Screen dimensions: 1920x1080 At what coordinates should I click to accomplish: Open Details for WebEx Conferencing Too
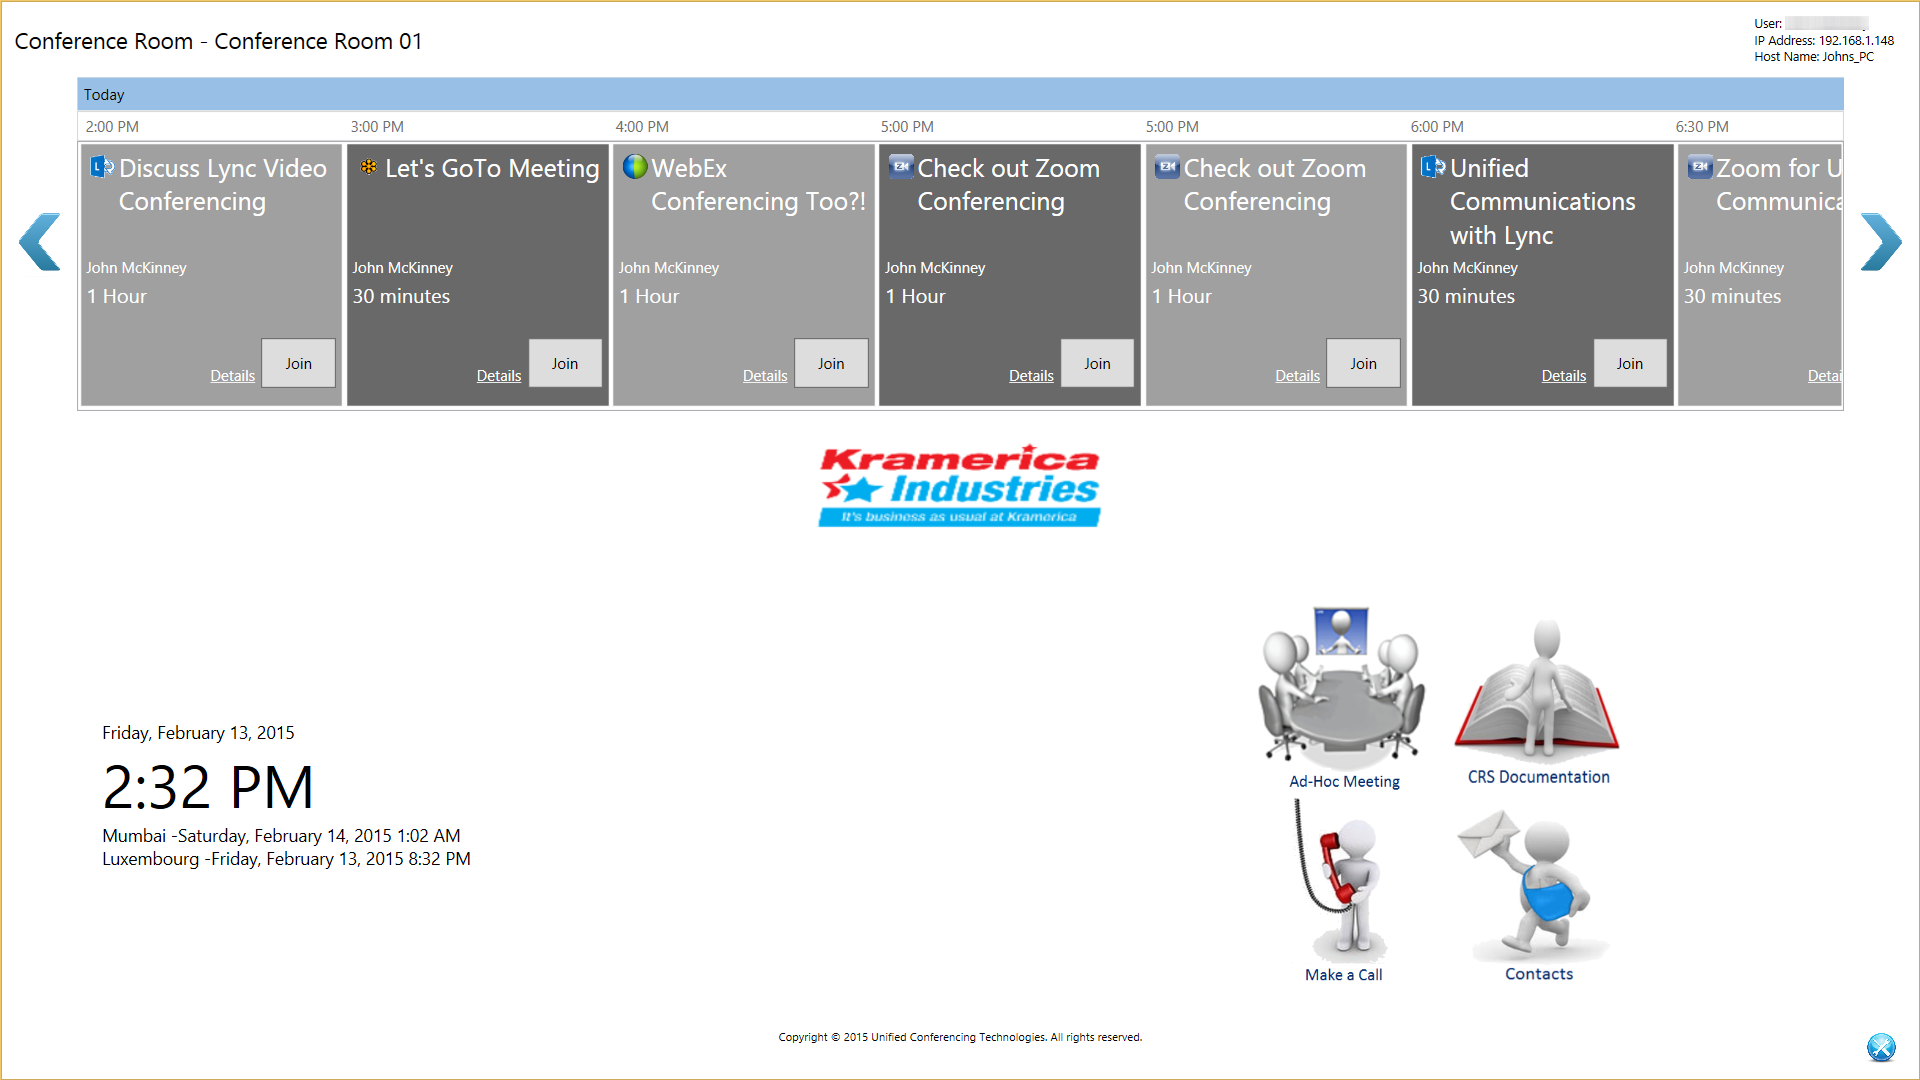[x=765, y=376]
